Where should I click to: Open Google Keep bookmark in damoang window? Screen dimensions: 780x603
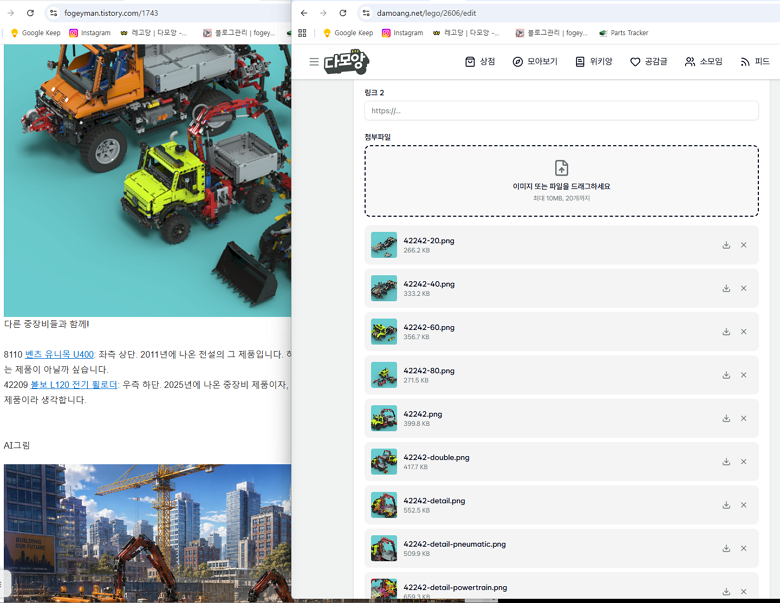pos(348,33)
